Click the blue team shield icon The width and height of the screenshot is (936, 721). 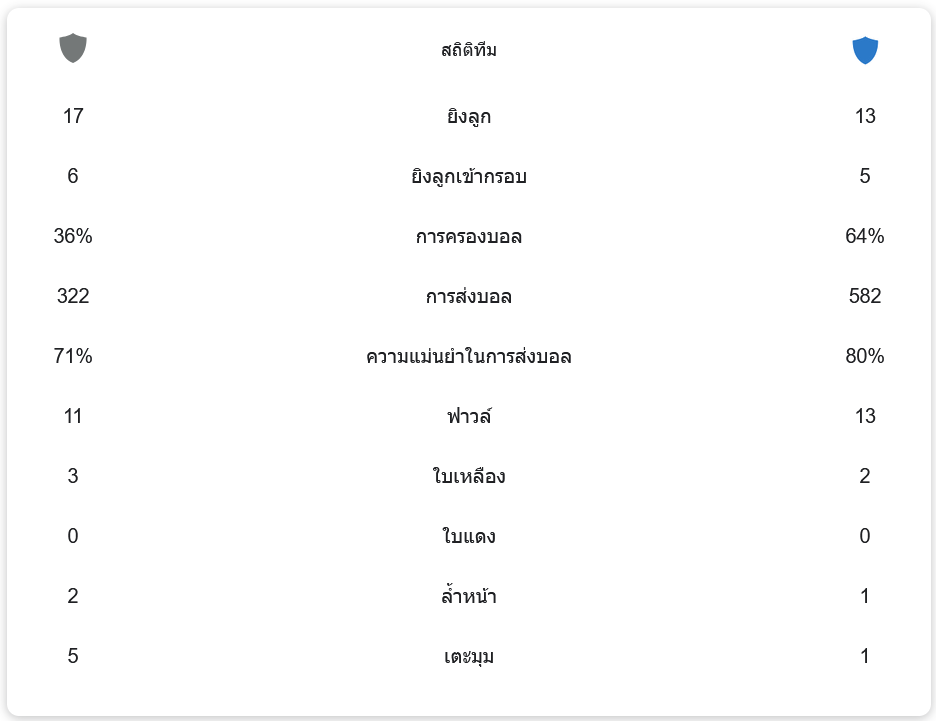(864, 50)
